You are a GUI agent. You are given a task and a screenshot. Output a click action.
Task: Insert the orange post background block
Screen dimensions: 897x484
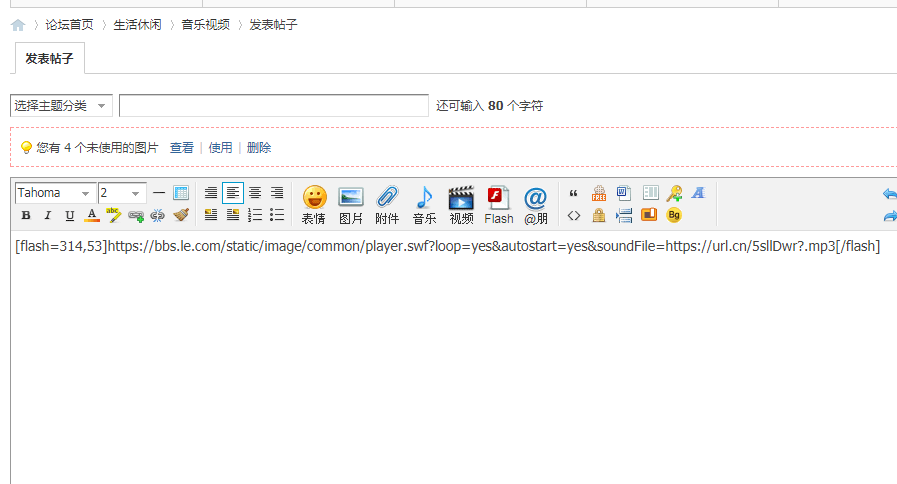649,215
